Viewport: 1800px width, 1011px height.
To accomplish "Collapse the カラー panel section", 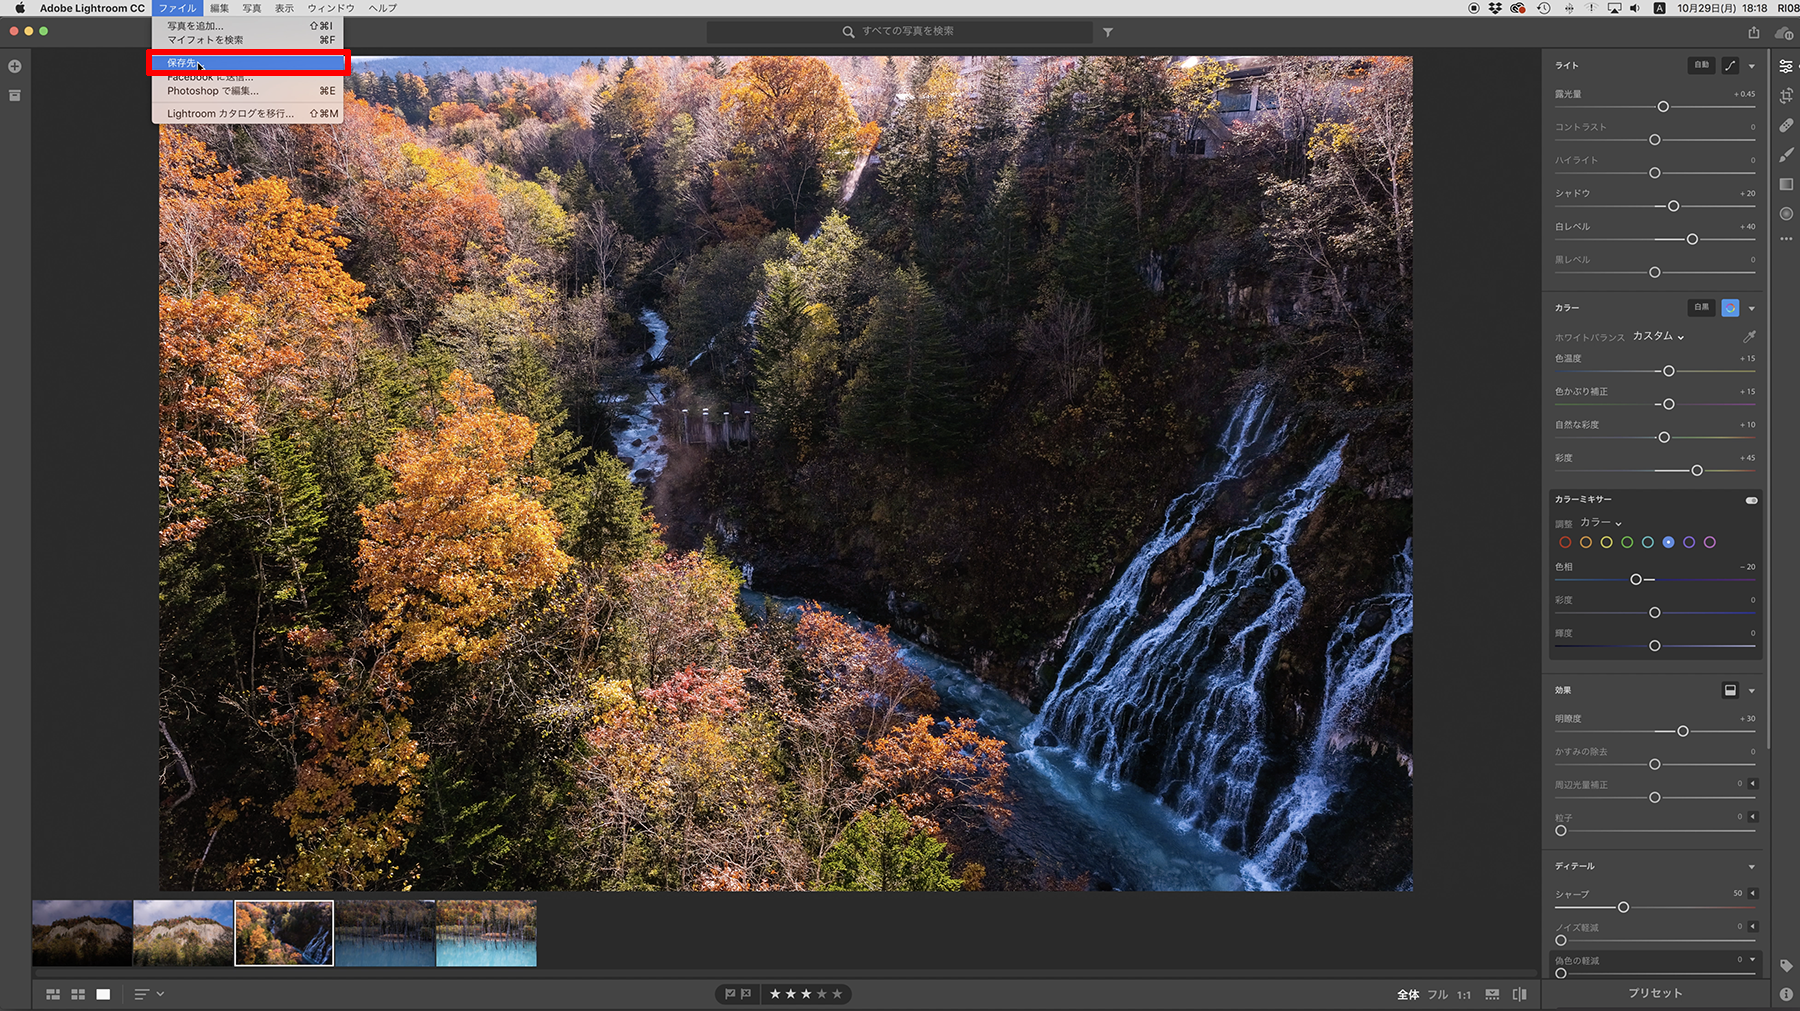I will click(1751, 308).
